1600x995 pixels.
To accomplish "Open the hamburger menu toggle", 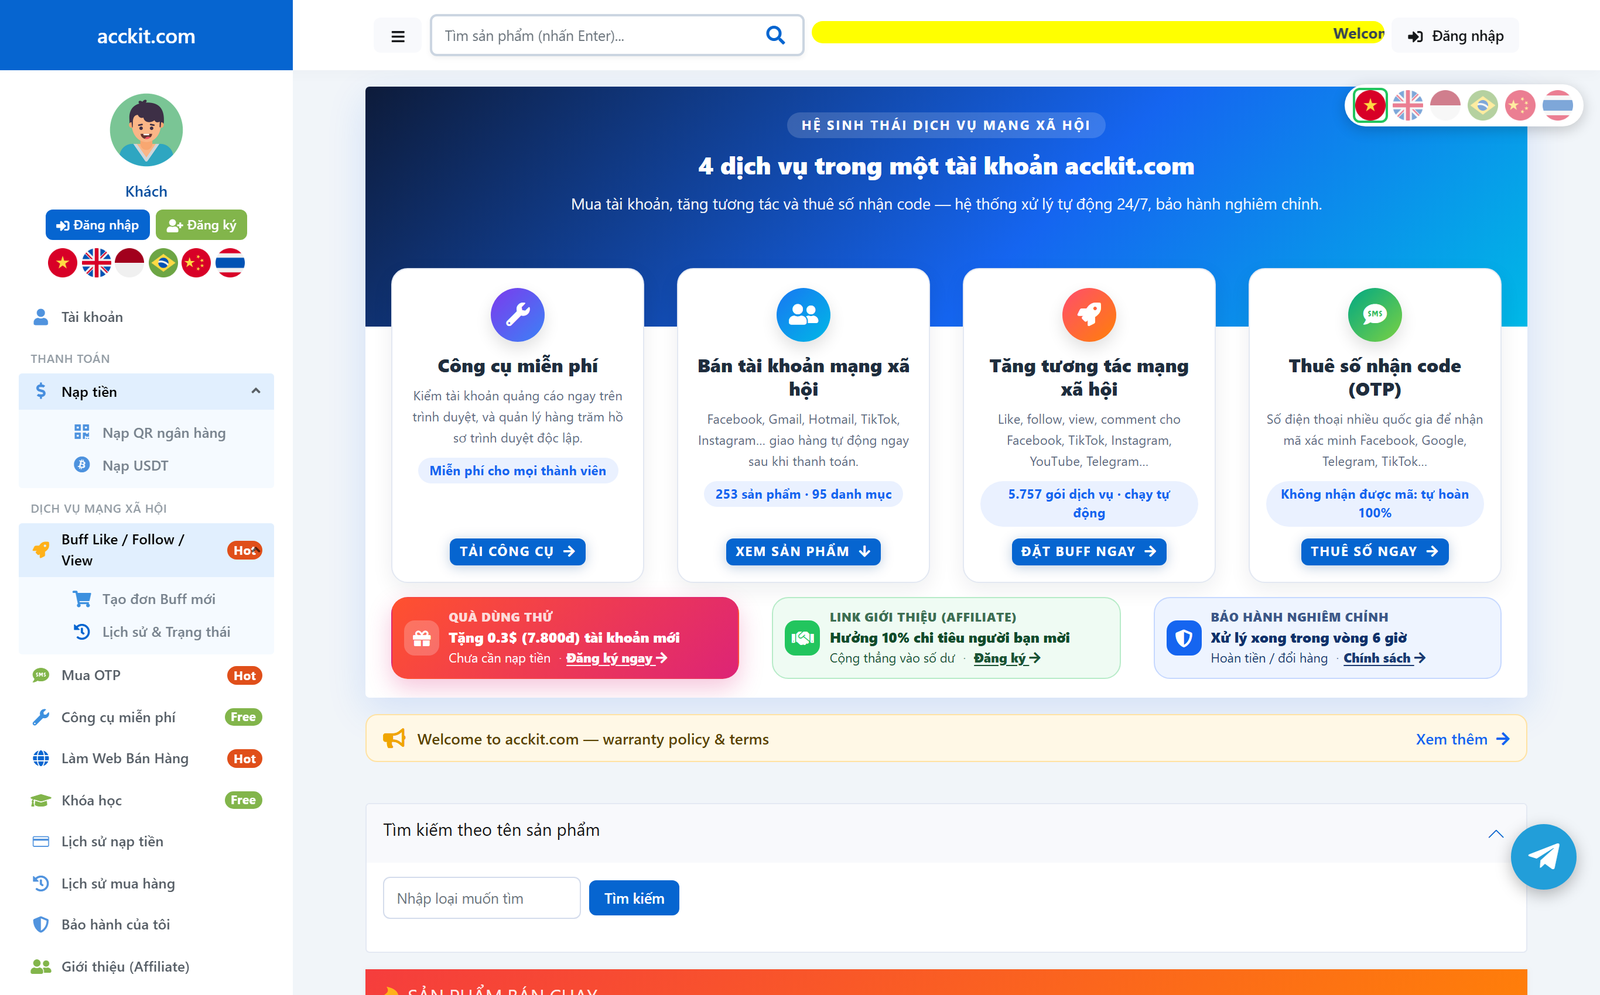I will 398,36.
